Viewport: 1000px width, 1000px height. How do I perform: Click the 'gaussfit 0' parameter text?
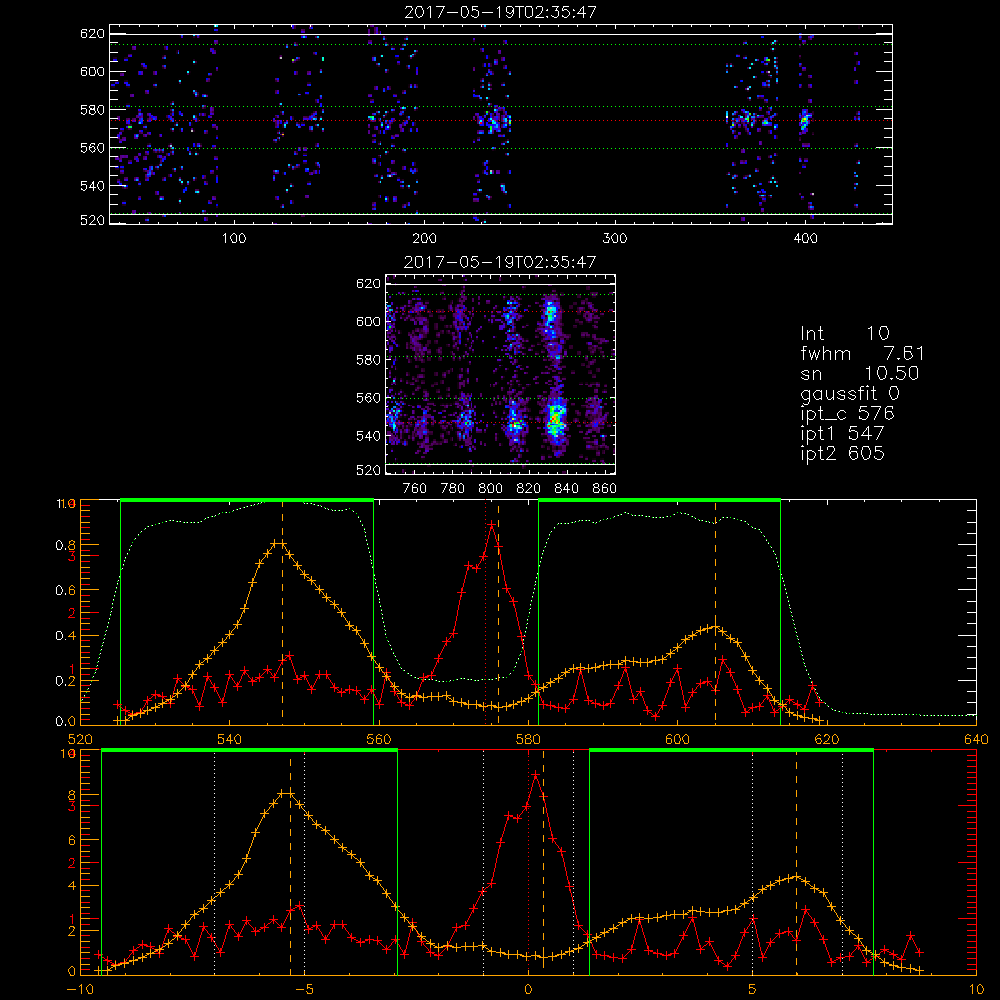pyautogui.click(x=849, y=394)
